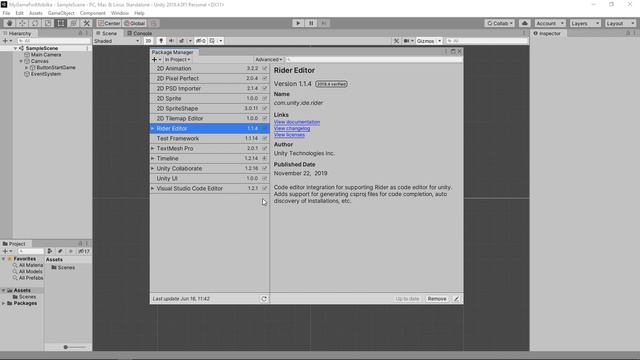The width and height of the screenshot is (640, 360).
Task: Open Package Manager kebab options menu
Action: (x=446, y=51)
